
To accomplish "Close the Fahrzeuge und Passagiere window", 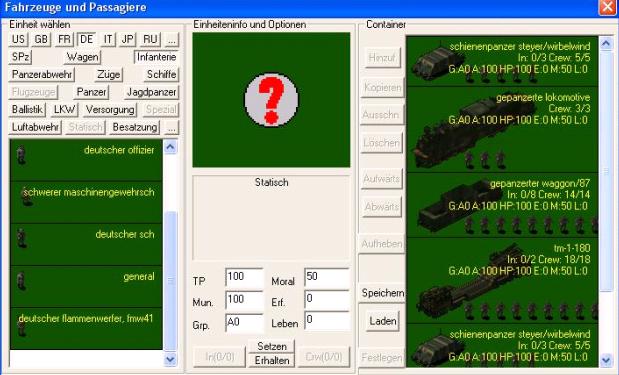I will click(607, 8).
